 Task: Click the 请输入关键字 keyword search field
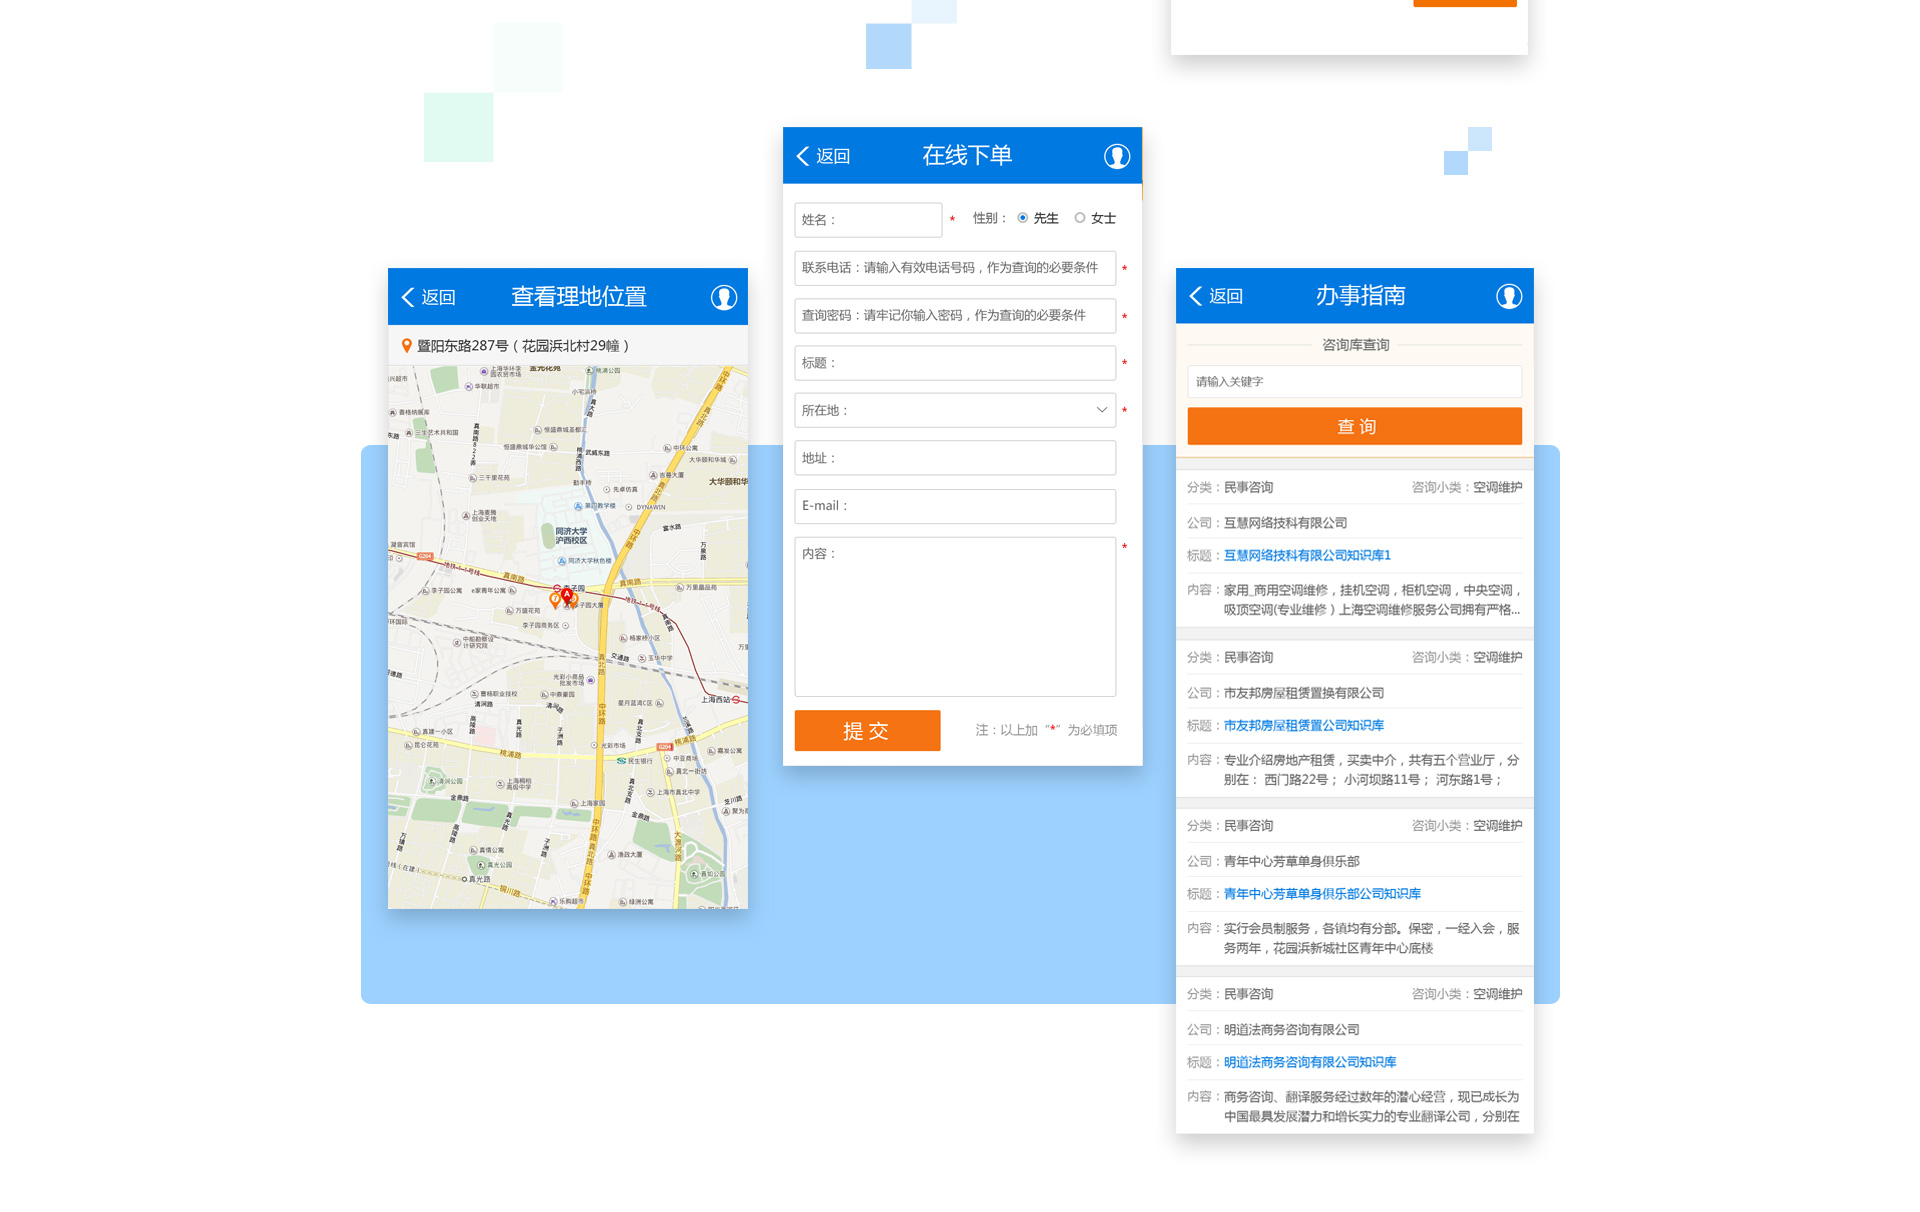pos(1354,382)
